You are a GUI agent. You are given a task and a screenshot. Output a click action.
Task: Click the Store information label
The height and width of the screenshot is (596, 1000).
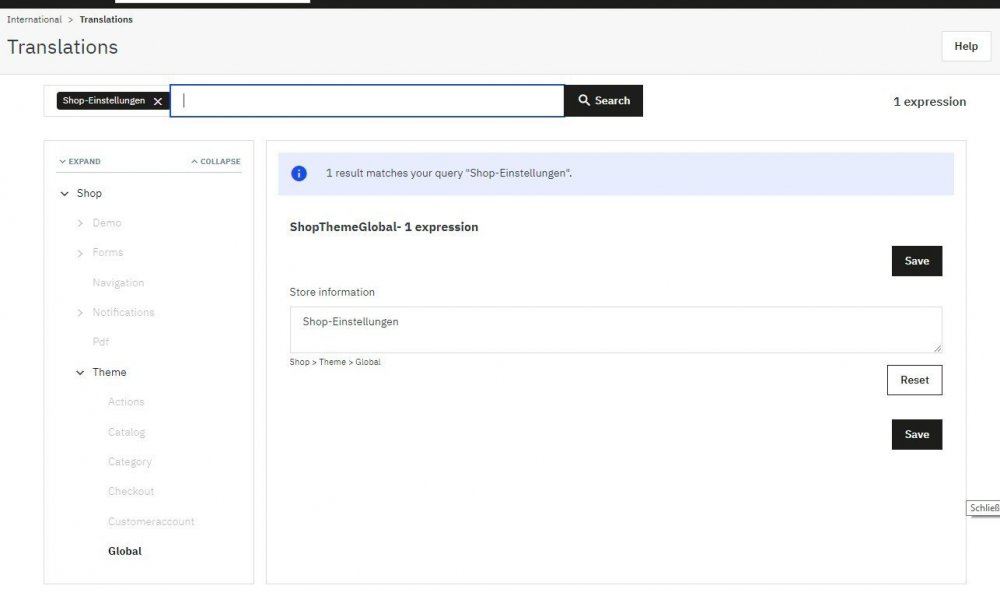click(x=332, y=292)
